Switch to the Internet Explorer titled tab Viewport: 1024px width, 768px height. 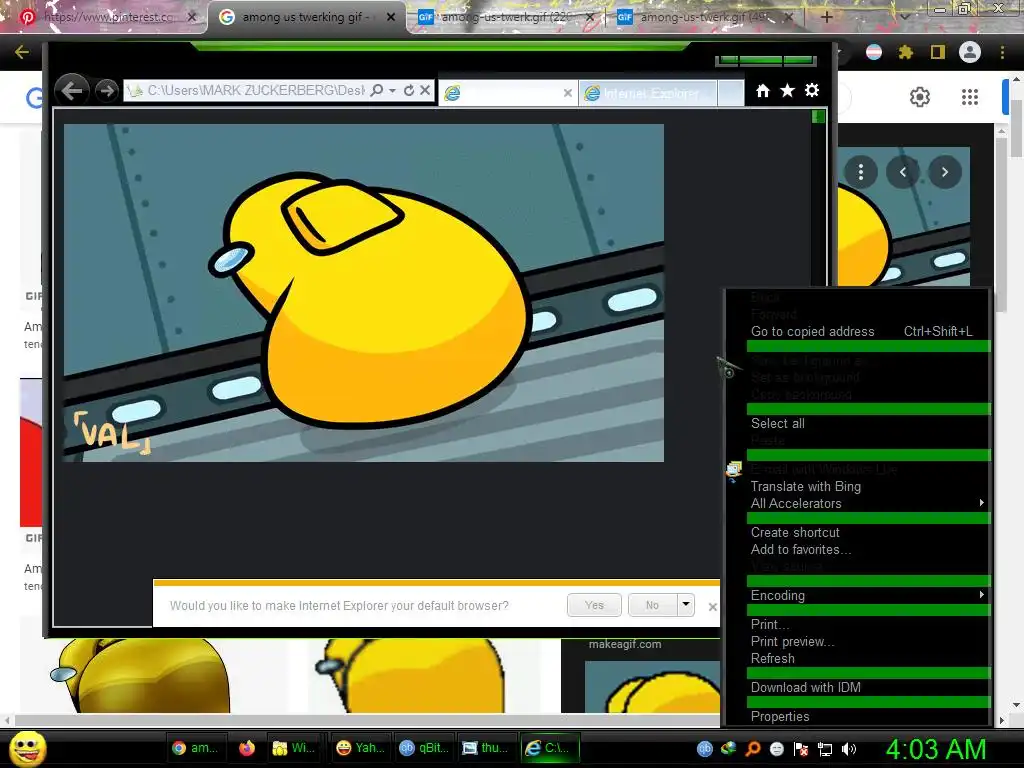(x=647, y=93)
